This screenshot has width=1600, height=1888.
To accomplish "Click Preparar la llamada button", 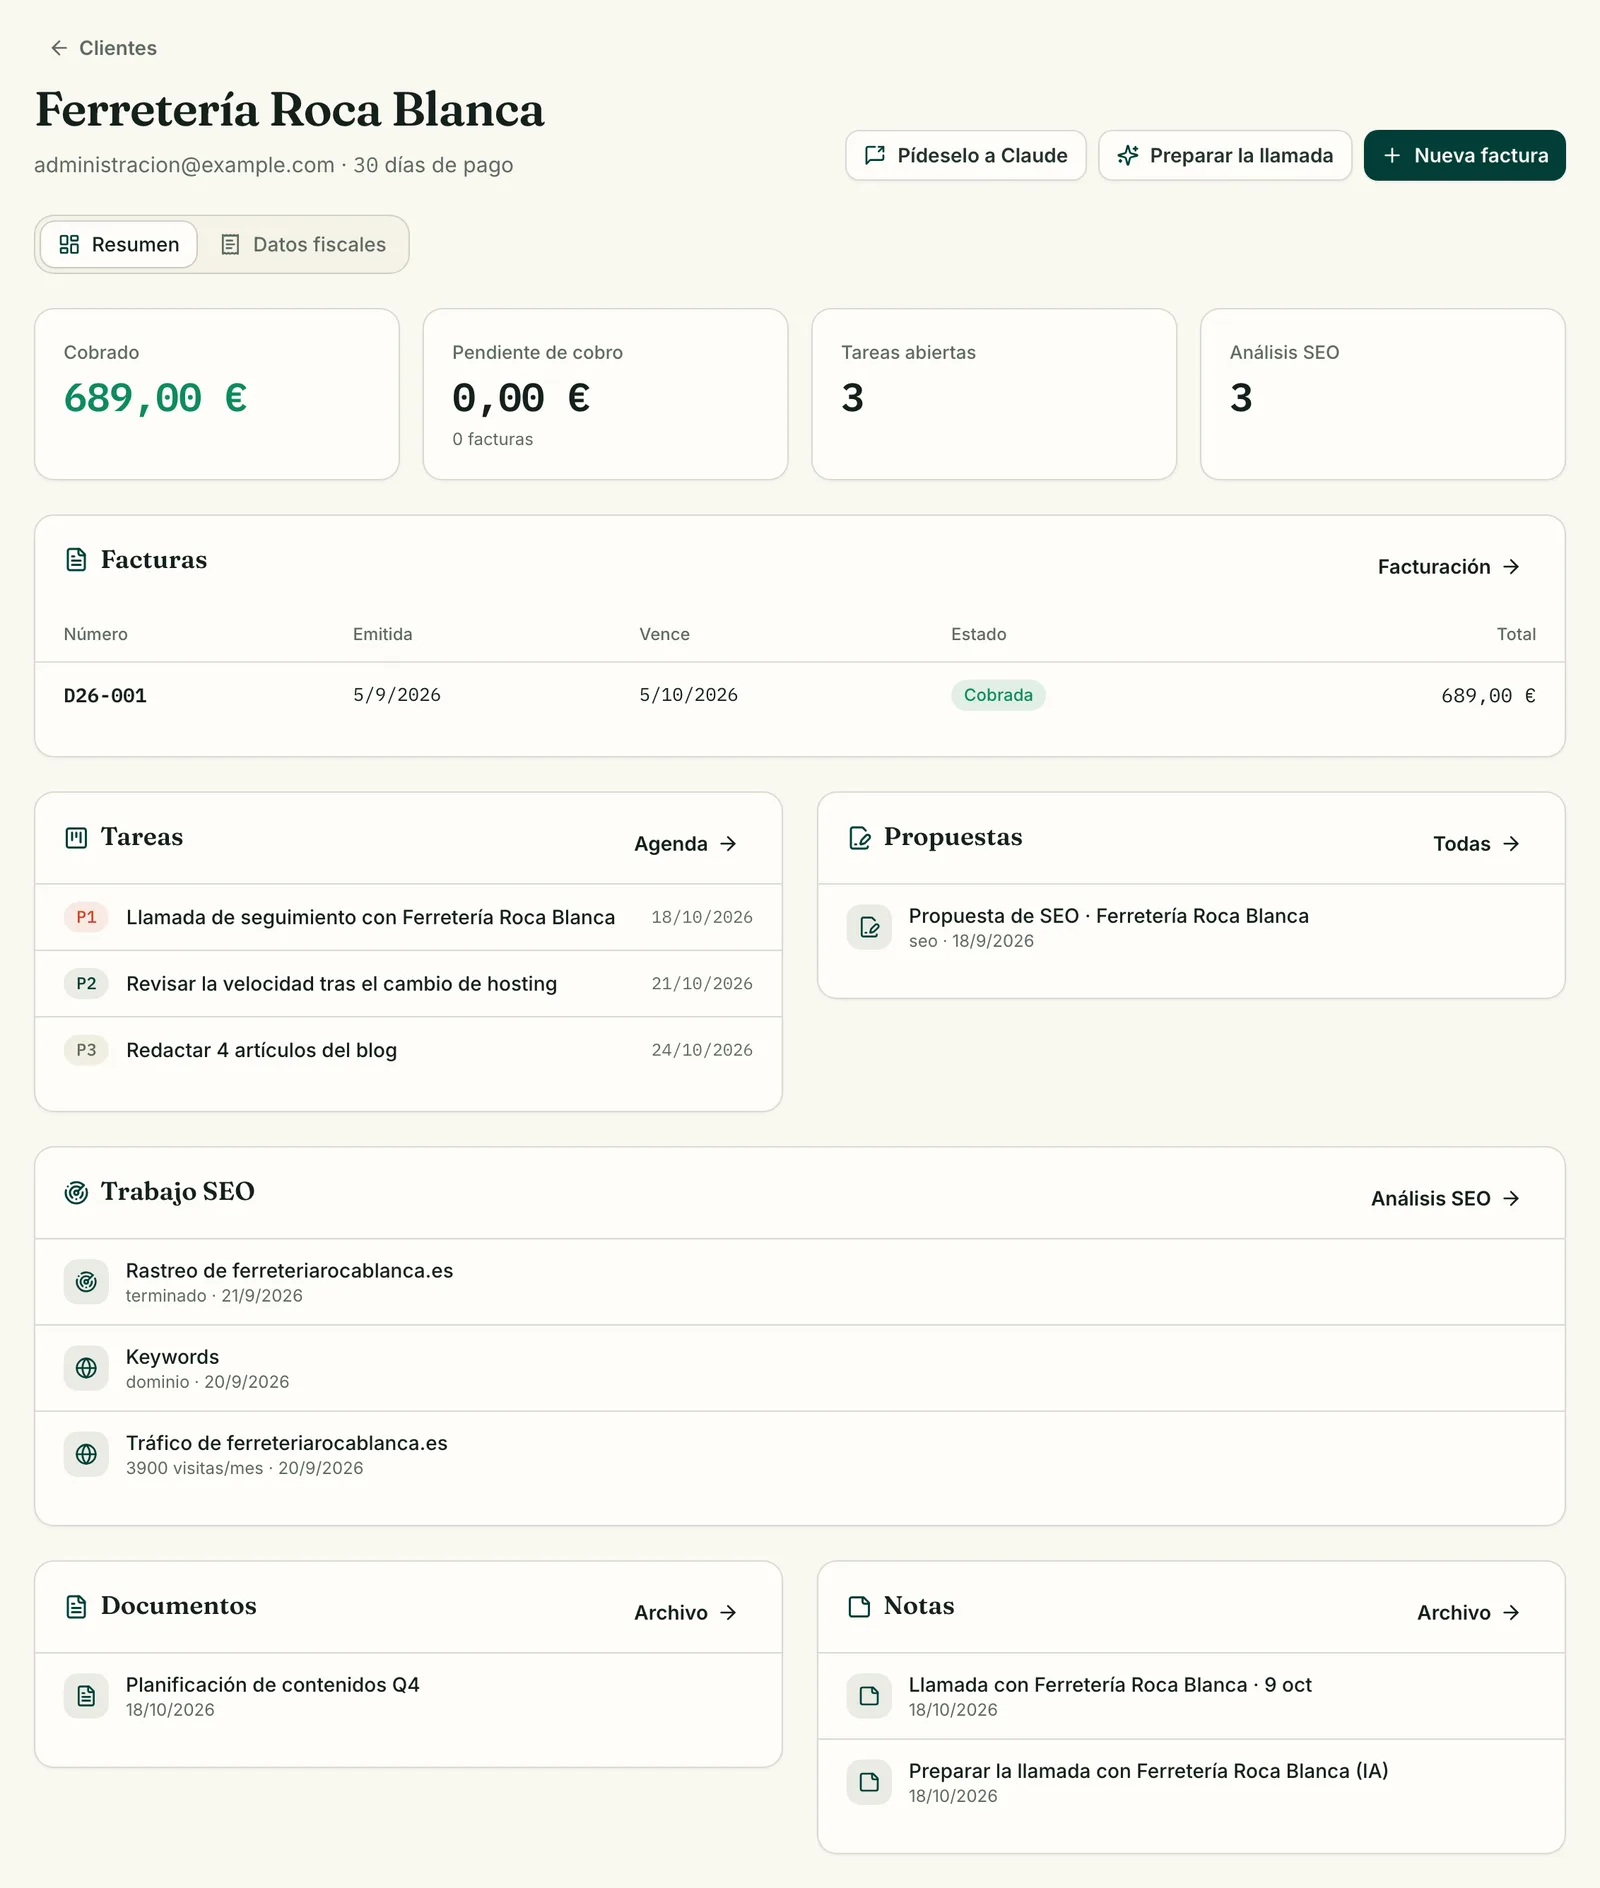I will pos(1225,155).
